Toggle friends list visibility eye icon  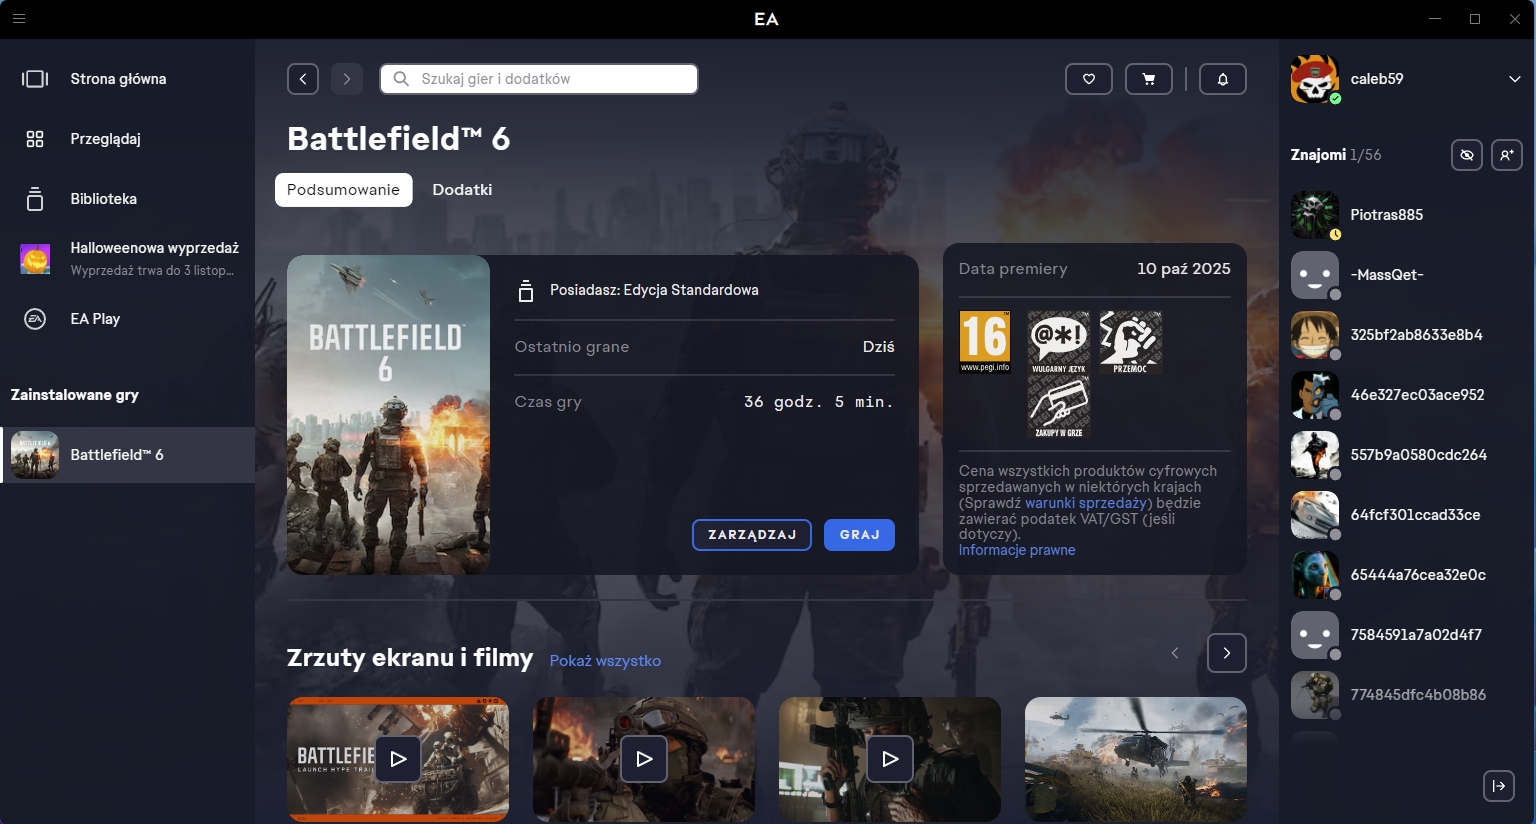pos(1466,155)
